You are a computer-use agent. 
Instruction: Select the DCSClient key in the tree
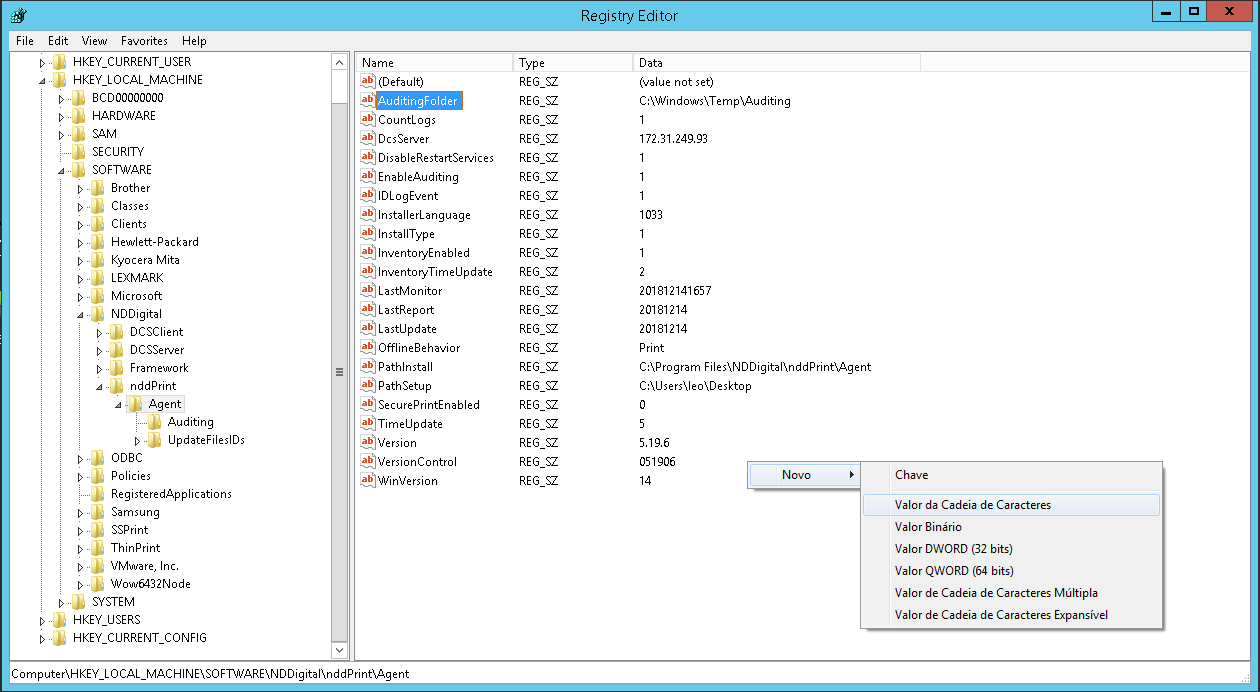(x=156, y=331)
